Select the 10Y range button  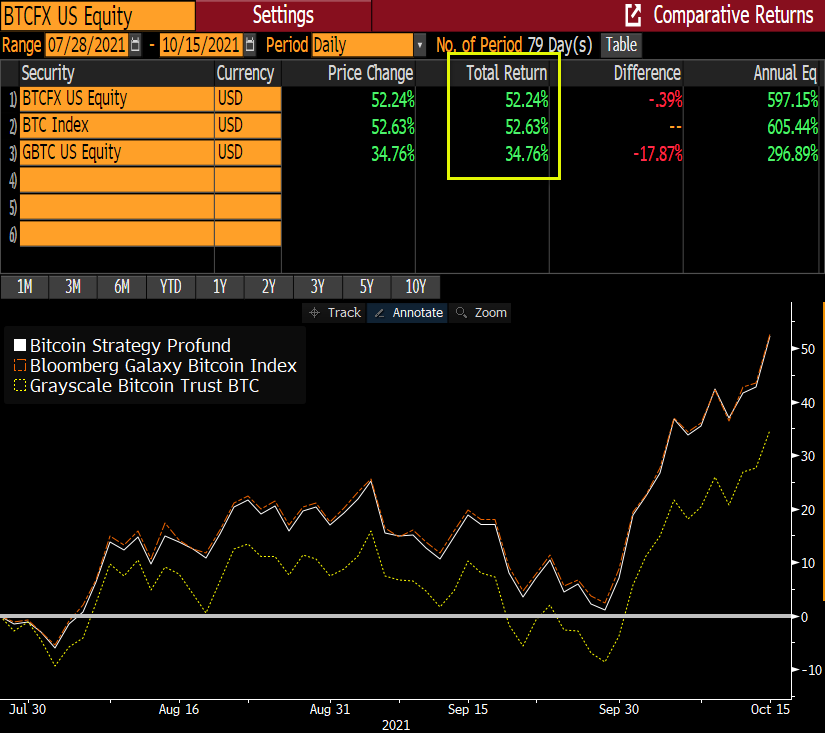point(416,287)
